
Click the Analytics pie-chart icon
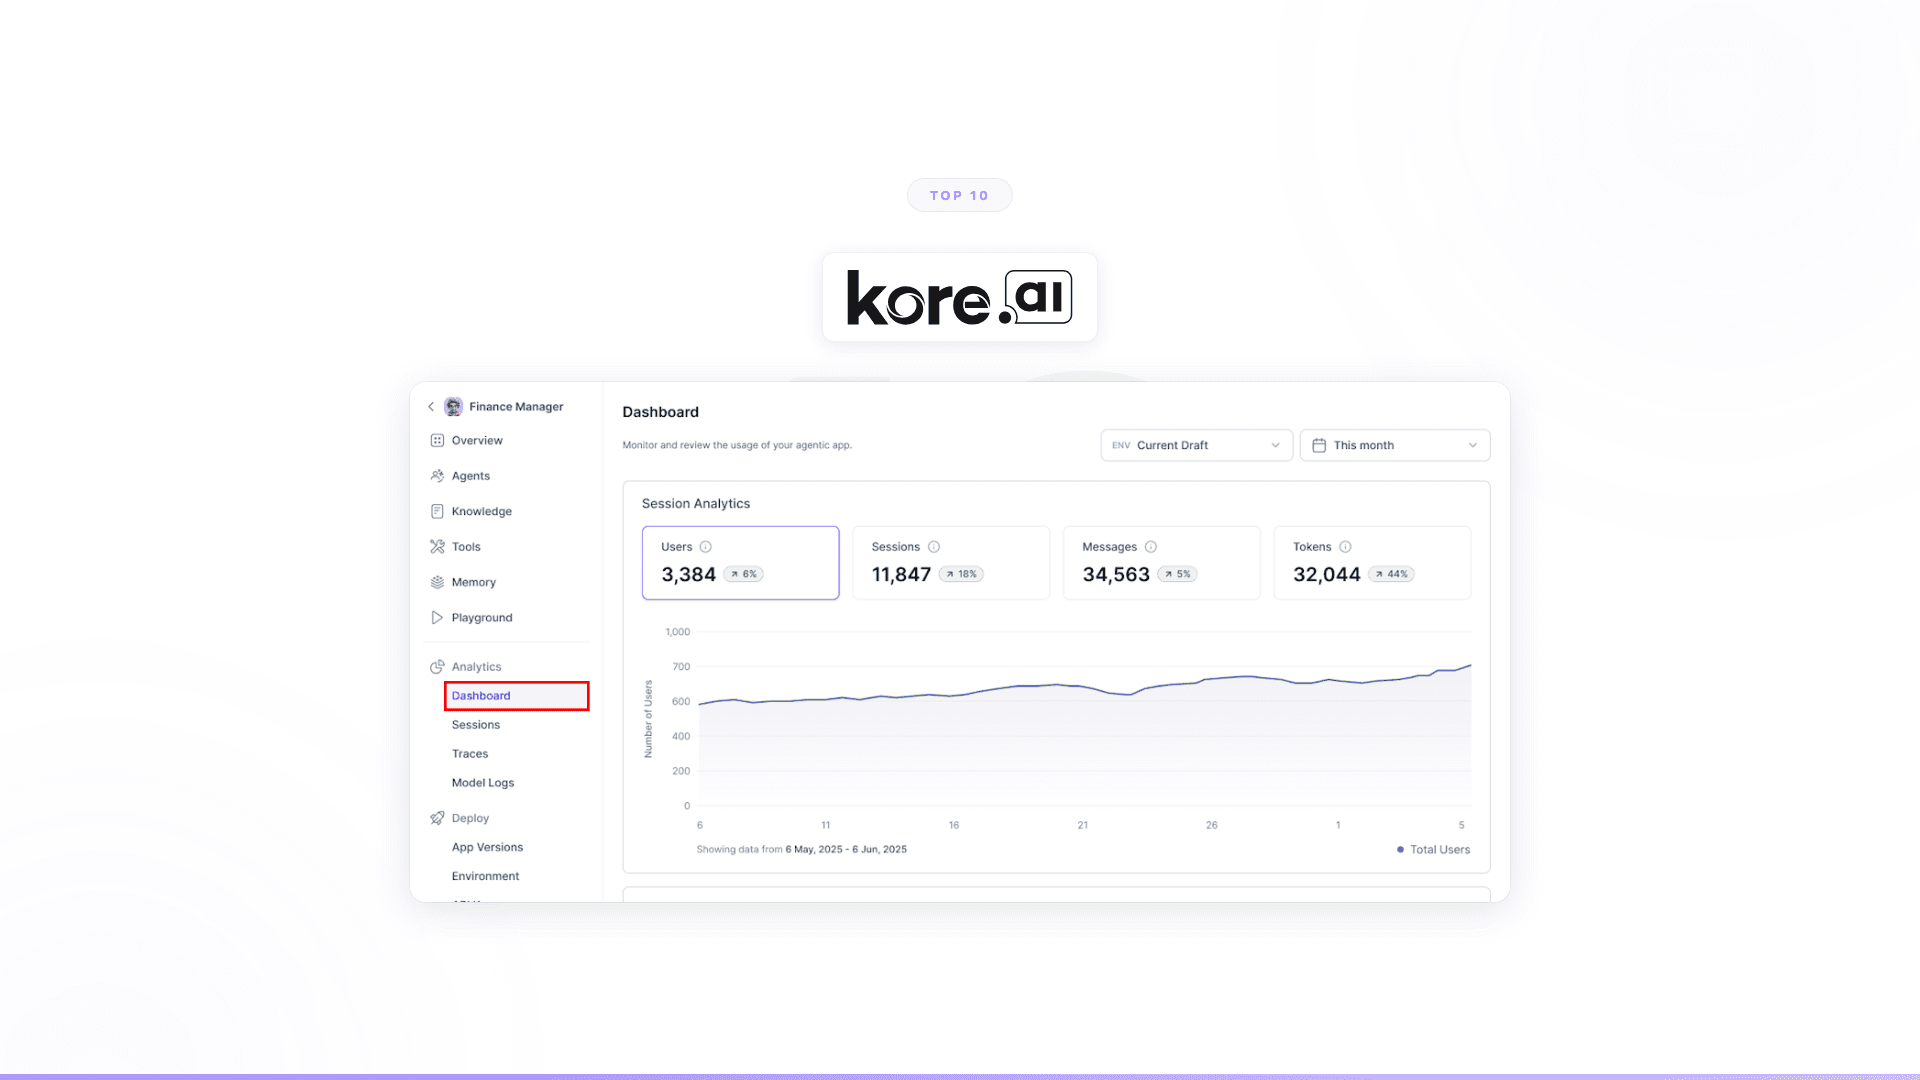pyautogui.click(x=437, y=666)
